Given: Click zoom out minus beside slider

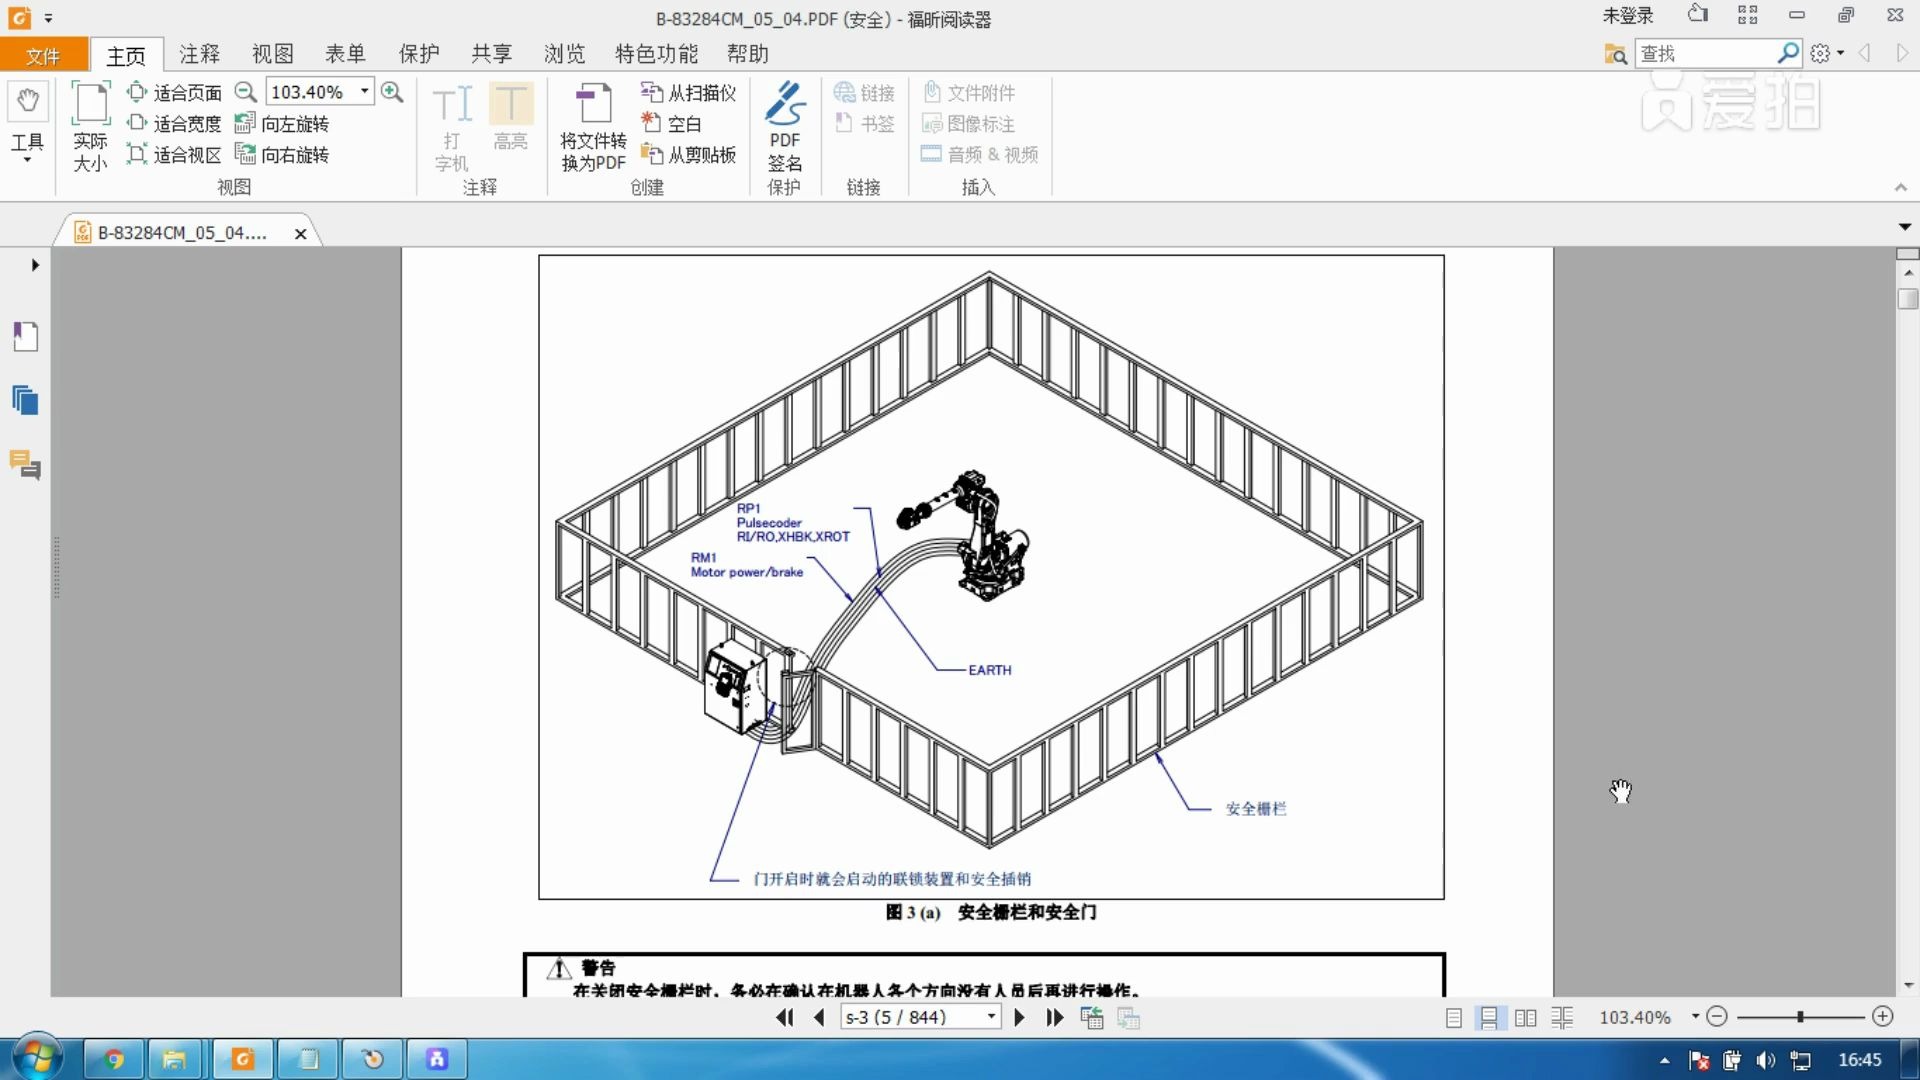Looking at the screenshot, I should pyautogui.click(x=1717, y=1017).
